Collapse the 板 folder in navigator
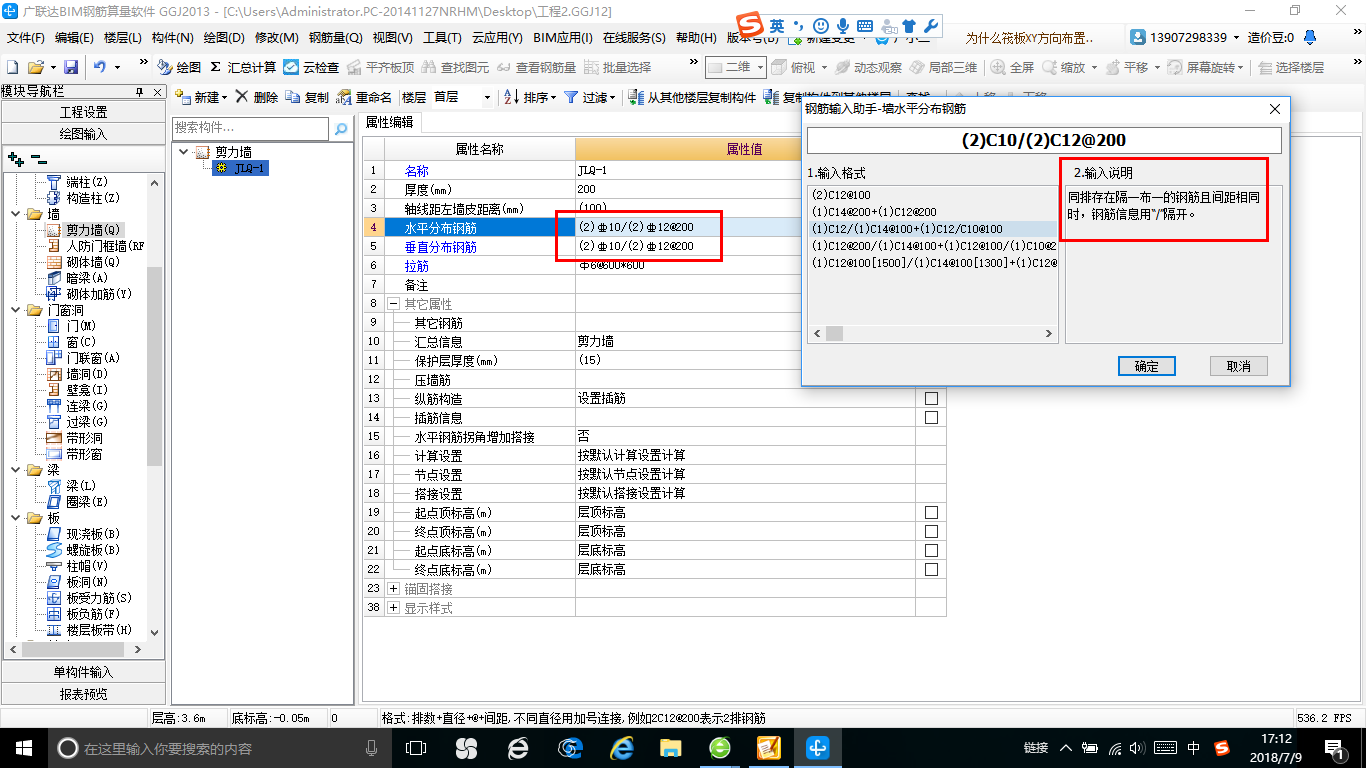 click(x=15, y=518)
